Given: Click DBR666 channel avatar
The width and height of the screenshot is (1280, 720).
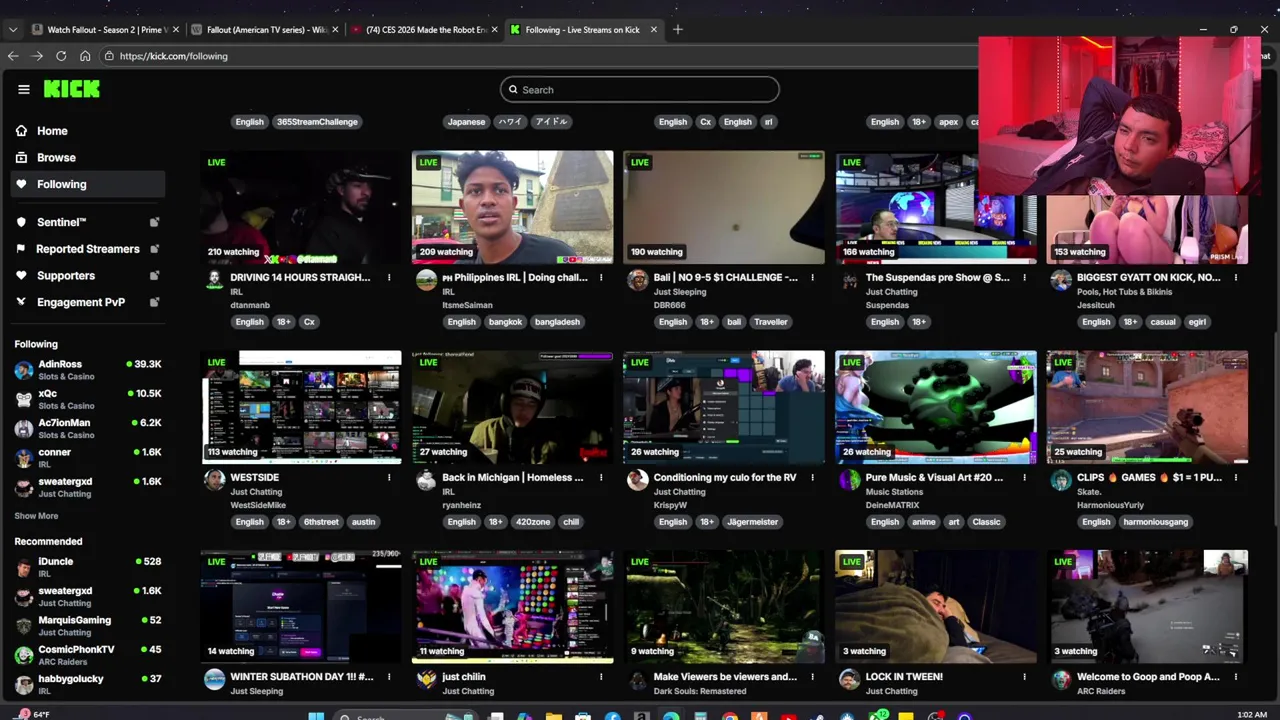Looking at the screenshot, I should 637,280.
